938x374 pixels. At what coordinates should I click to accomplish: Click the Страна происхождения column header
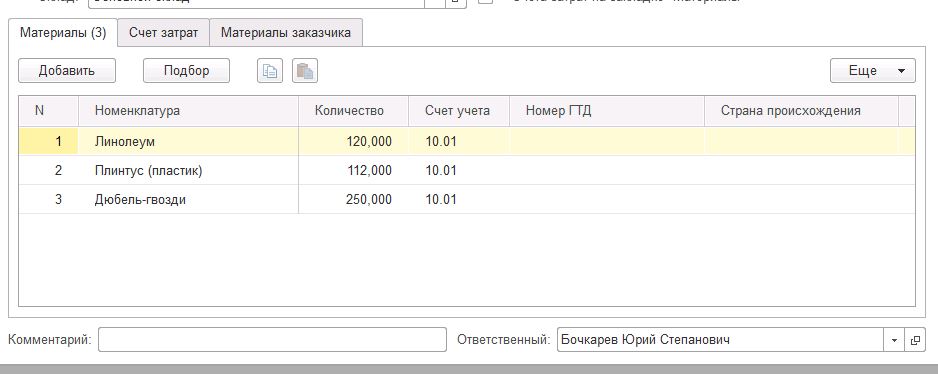pos(801,111)
